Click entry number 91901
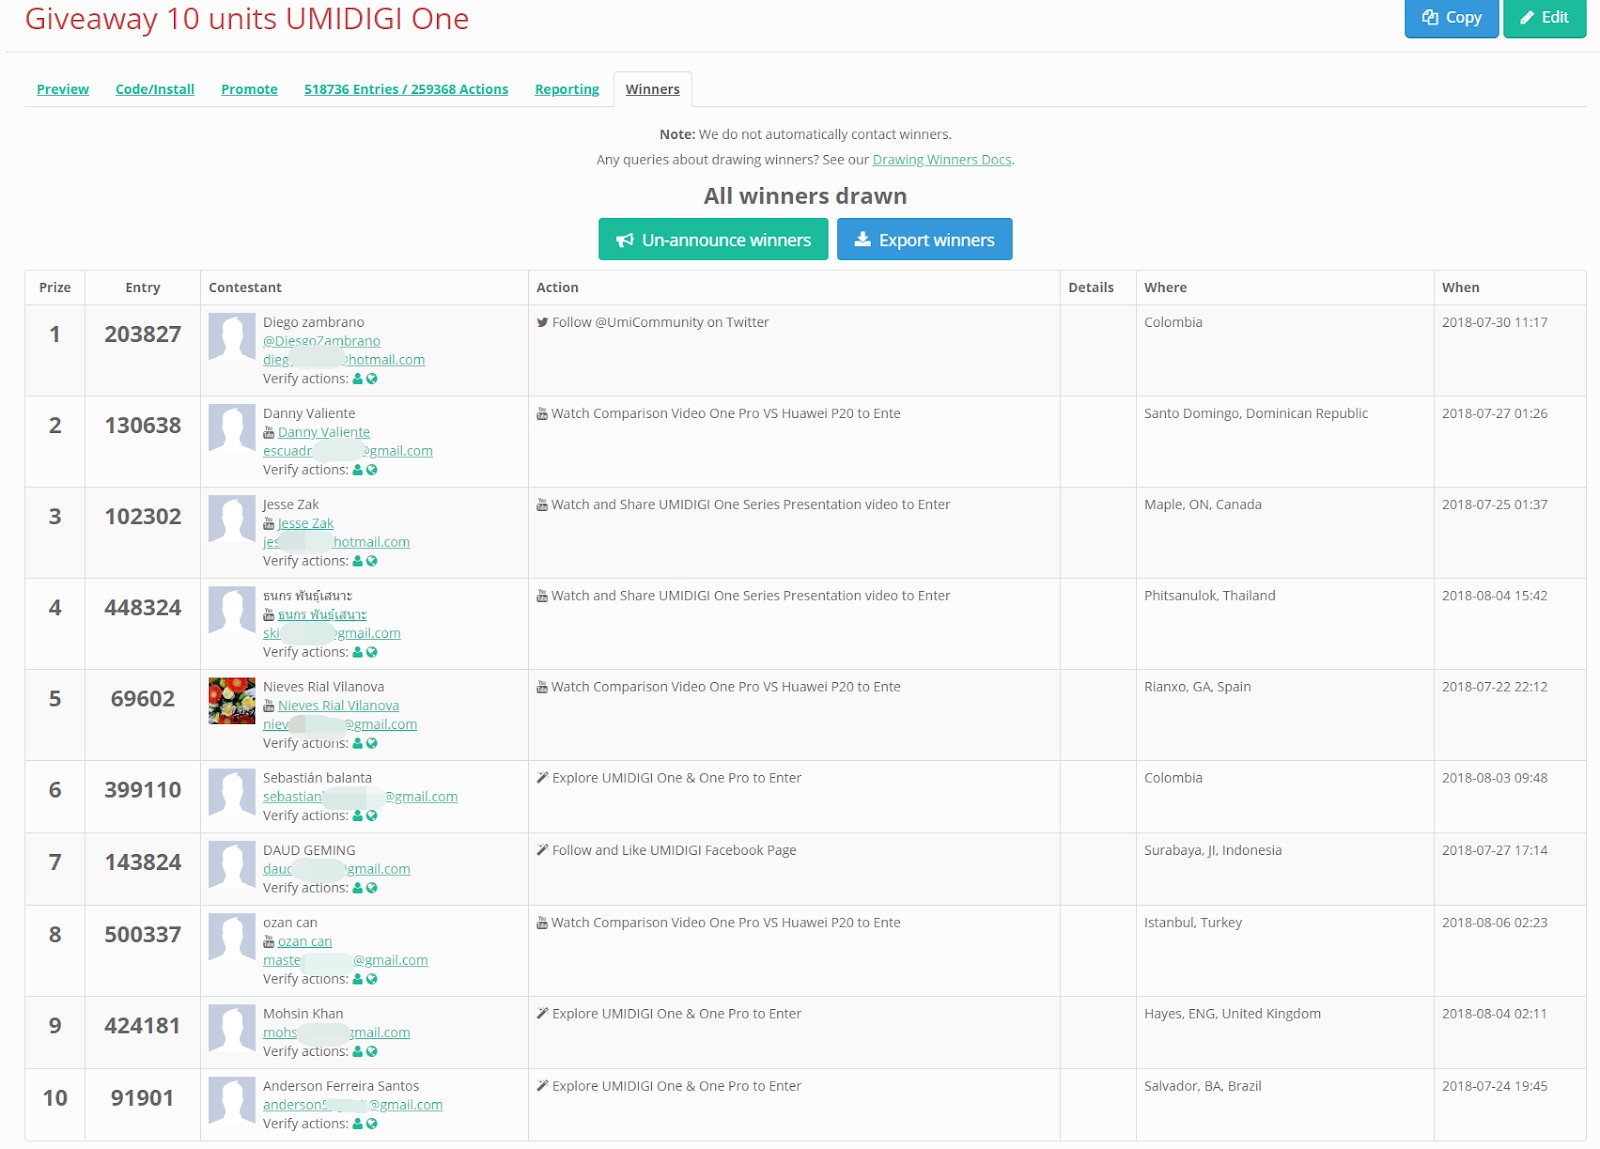The image size is (1600, 1149). pos(142,1098)
